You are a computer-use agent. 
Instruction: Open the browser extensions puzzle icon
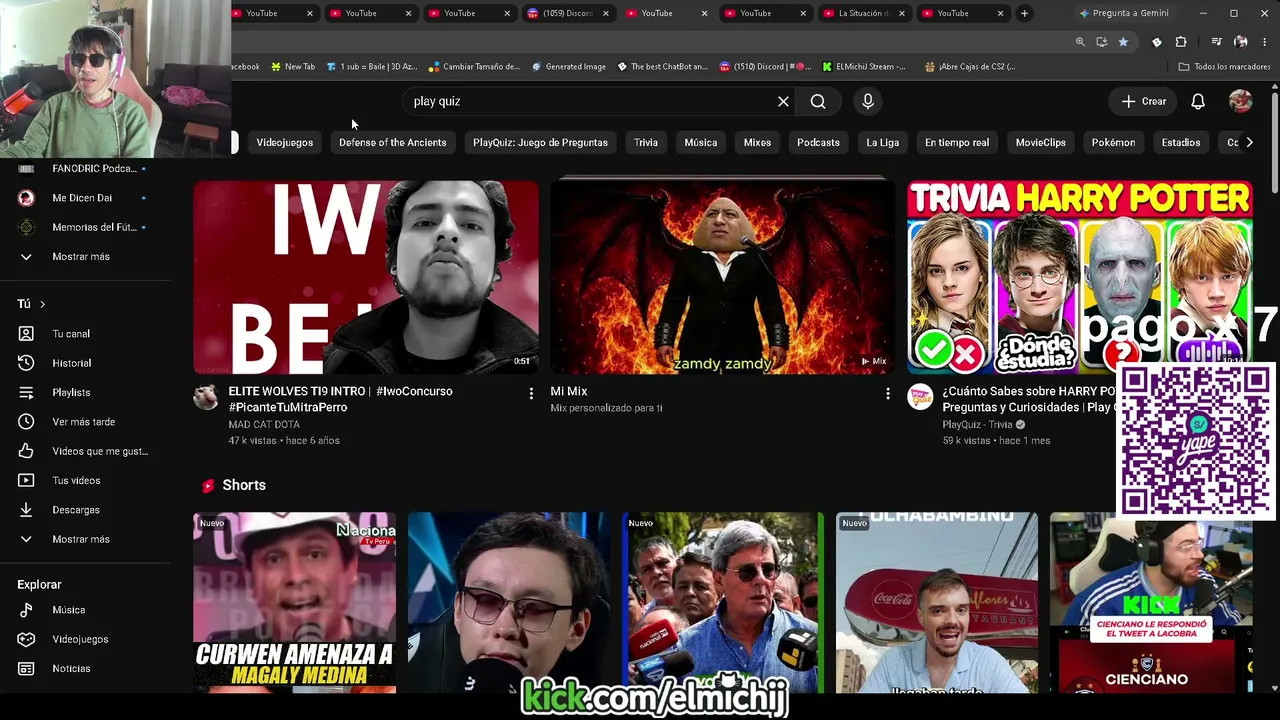[1181, 42]
